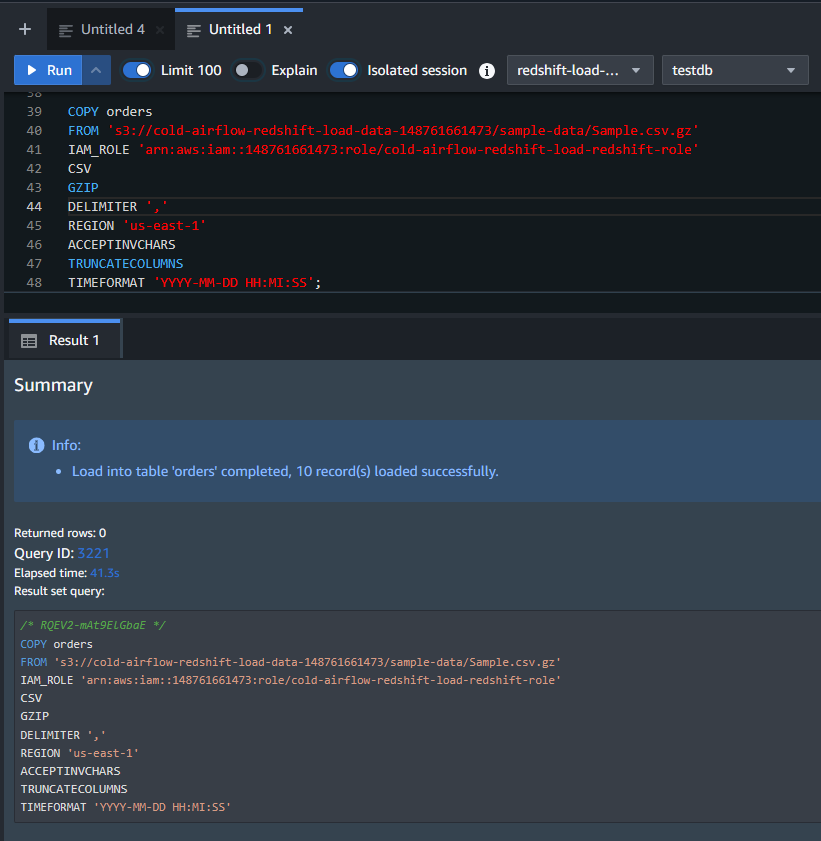
Task: Close the Untitled 1 tab
Action: (288, 30)
